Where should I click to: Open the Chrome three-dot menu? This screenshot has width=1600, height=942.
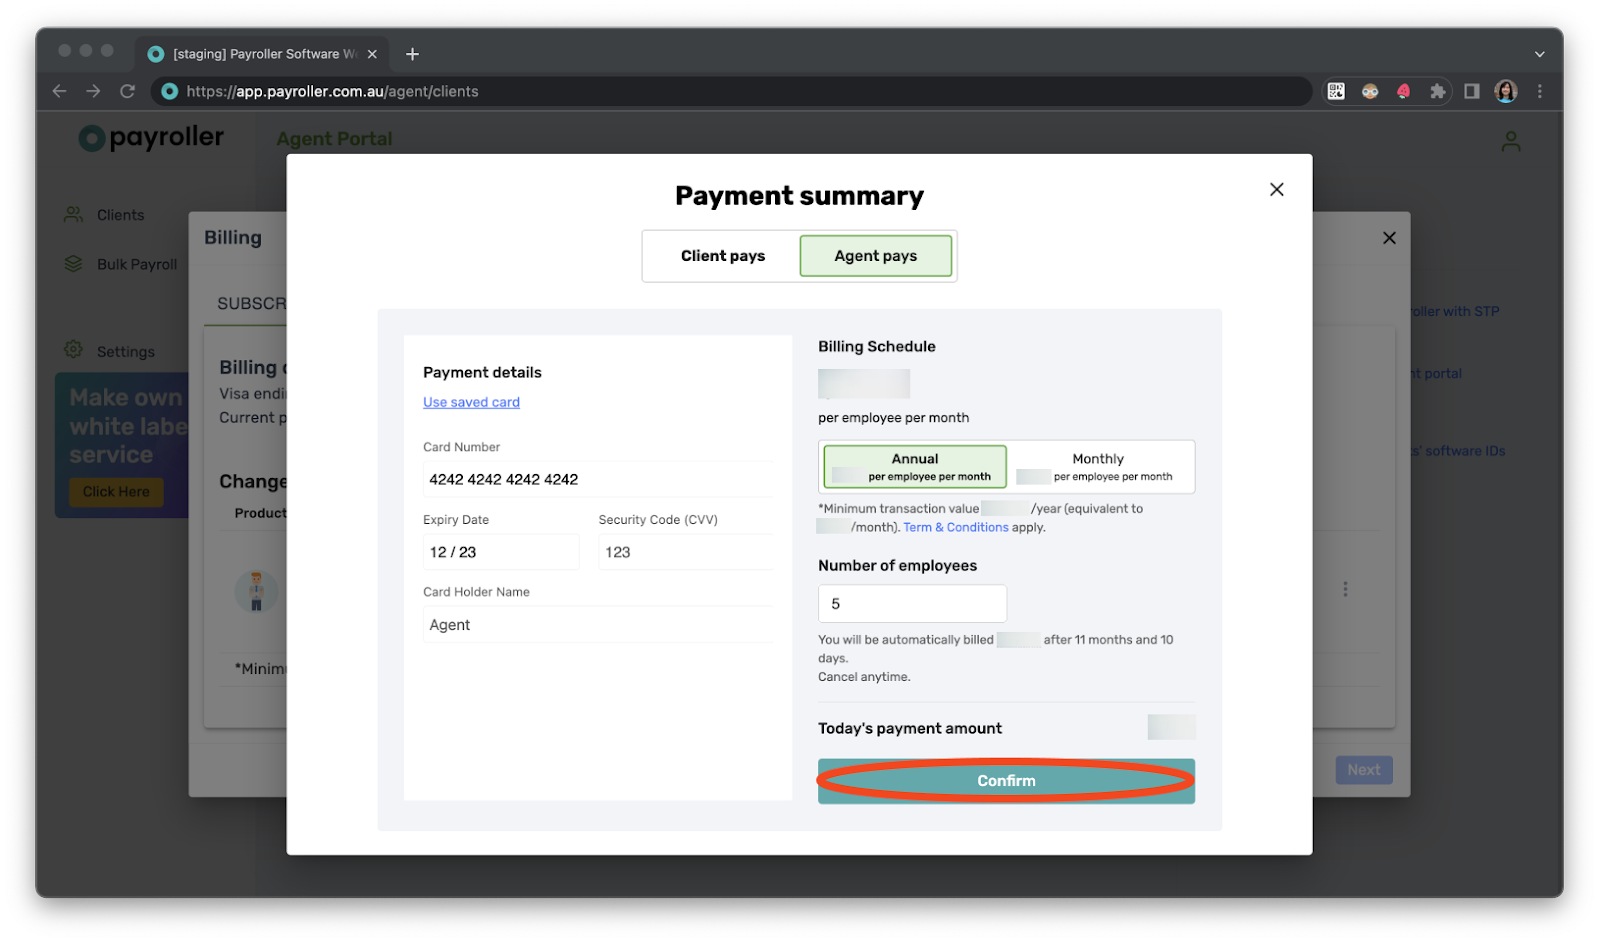tap(1540, 91)
